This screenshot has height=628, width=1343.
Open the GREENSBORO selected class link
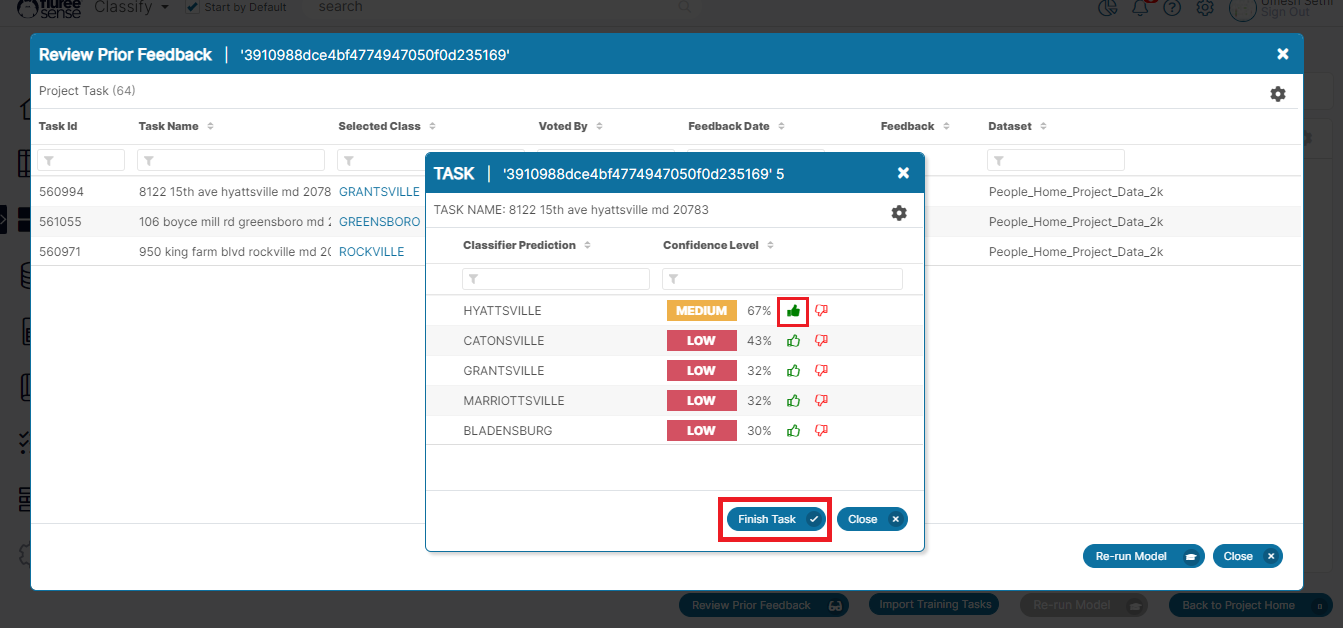[x=379, y=222]
